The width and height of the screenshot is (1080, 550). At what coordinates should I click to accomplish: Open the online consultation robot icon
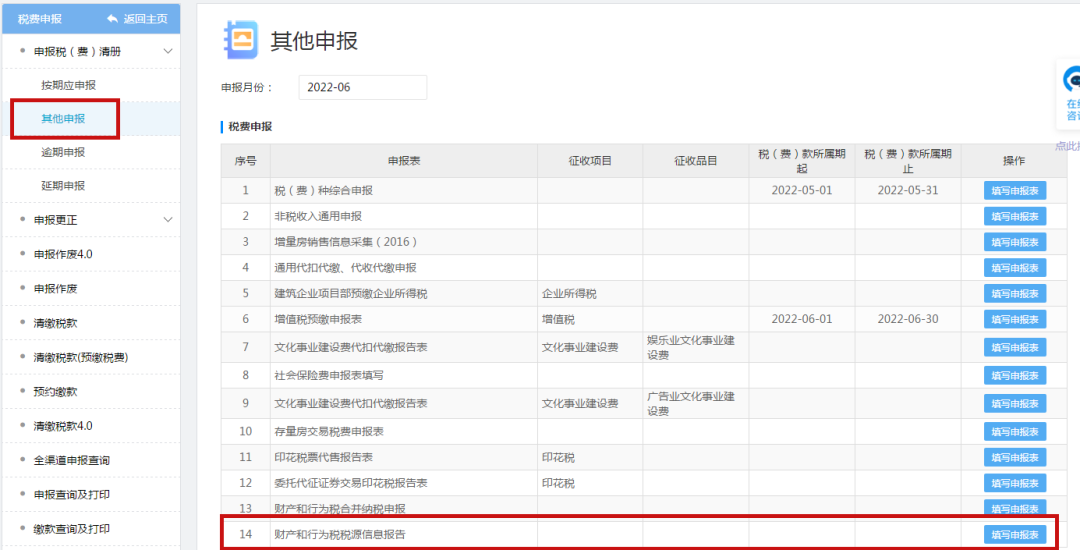click(1071, 80)
